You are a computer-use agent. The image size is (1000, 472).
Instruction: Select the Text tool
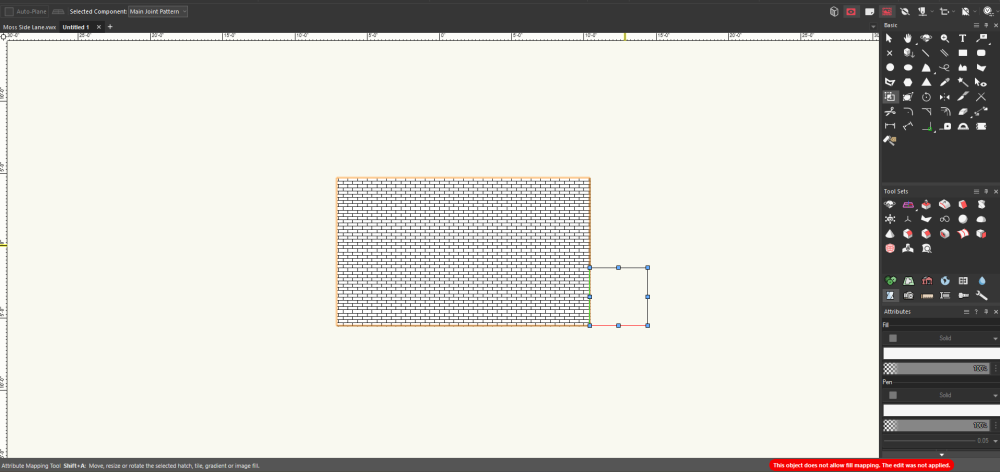pos(962,38)
